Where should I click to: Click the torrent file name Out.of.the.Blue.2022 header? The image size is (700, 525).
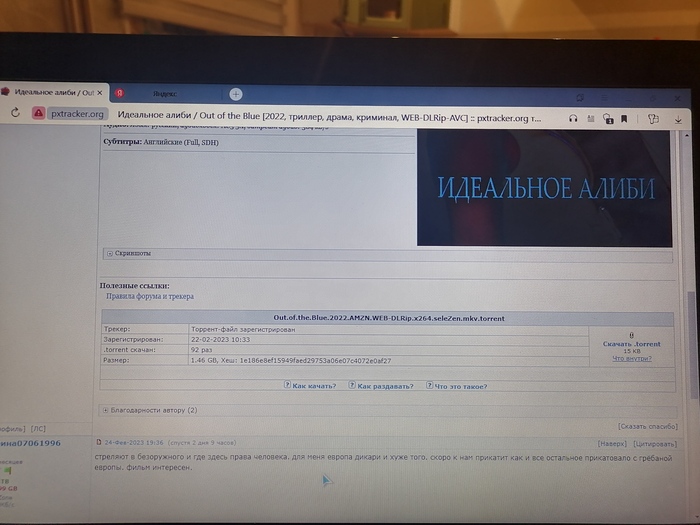[388, 318]
